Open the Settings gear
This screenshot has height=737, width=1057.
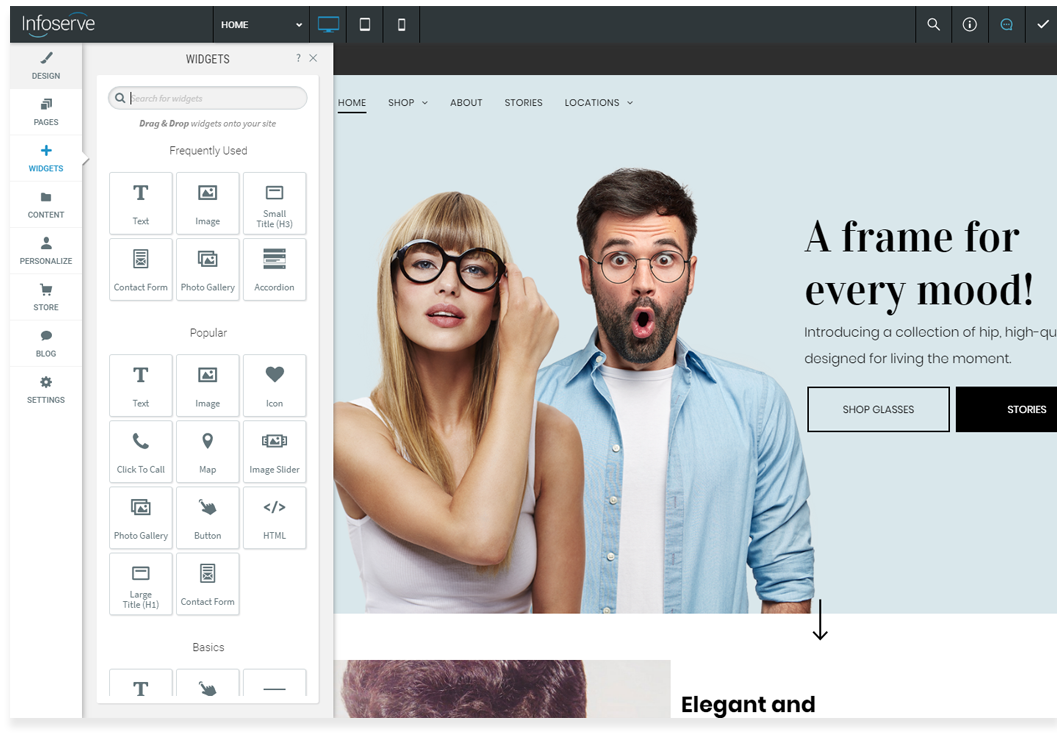[x=46, y=390]
